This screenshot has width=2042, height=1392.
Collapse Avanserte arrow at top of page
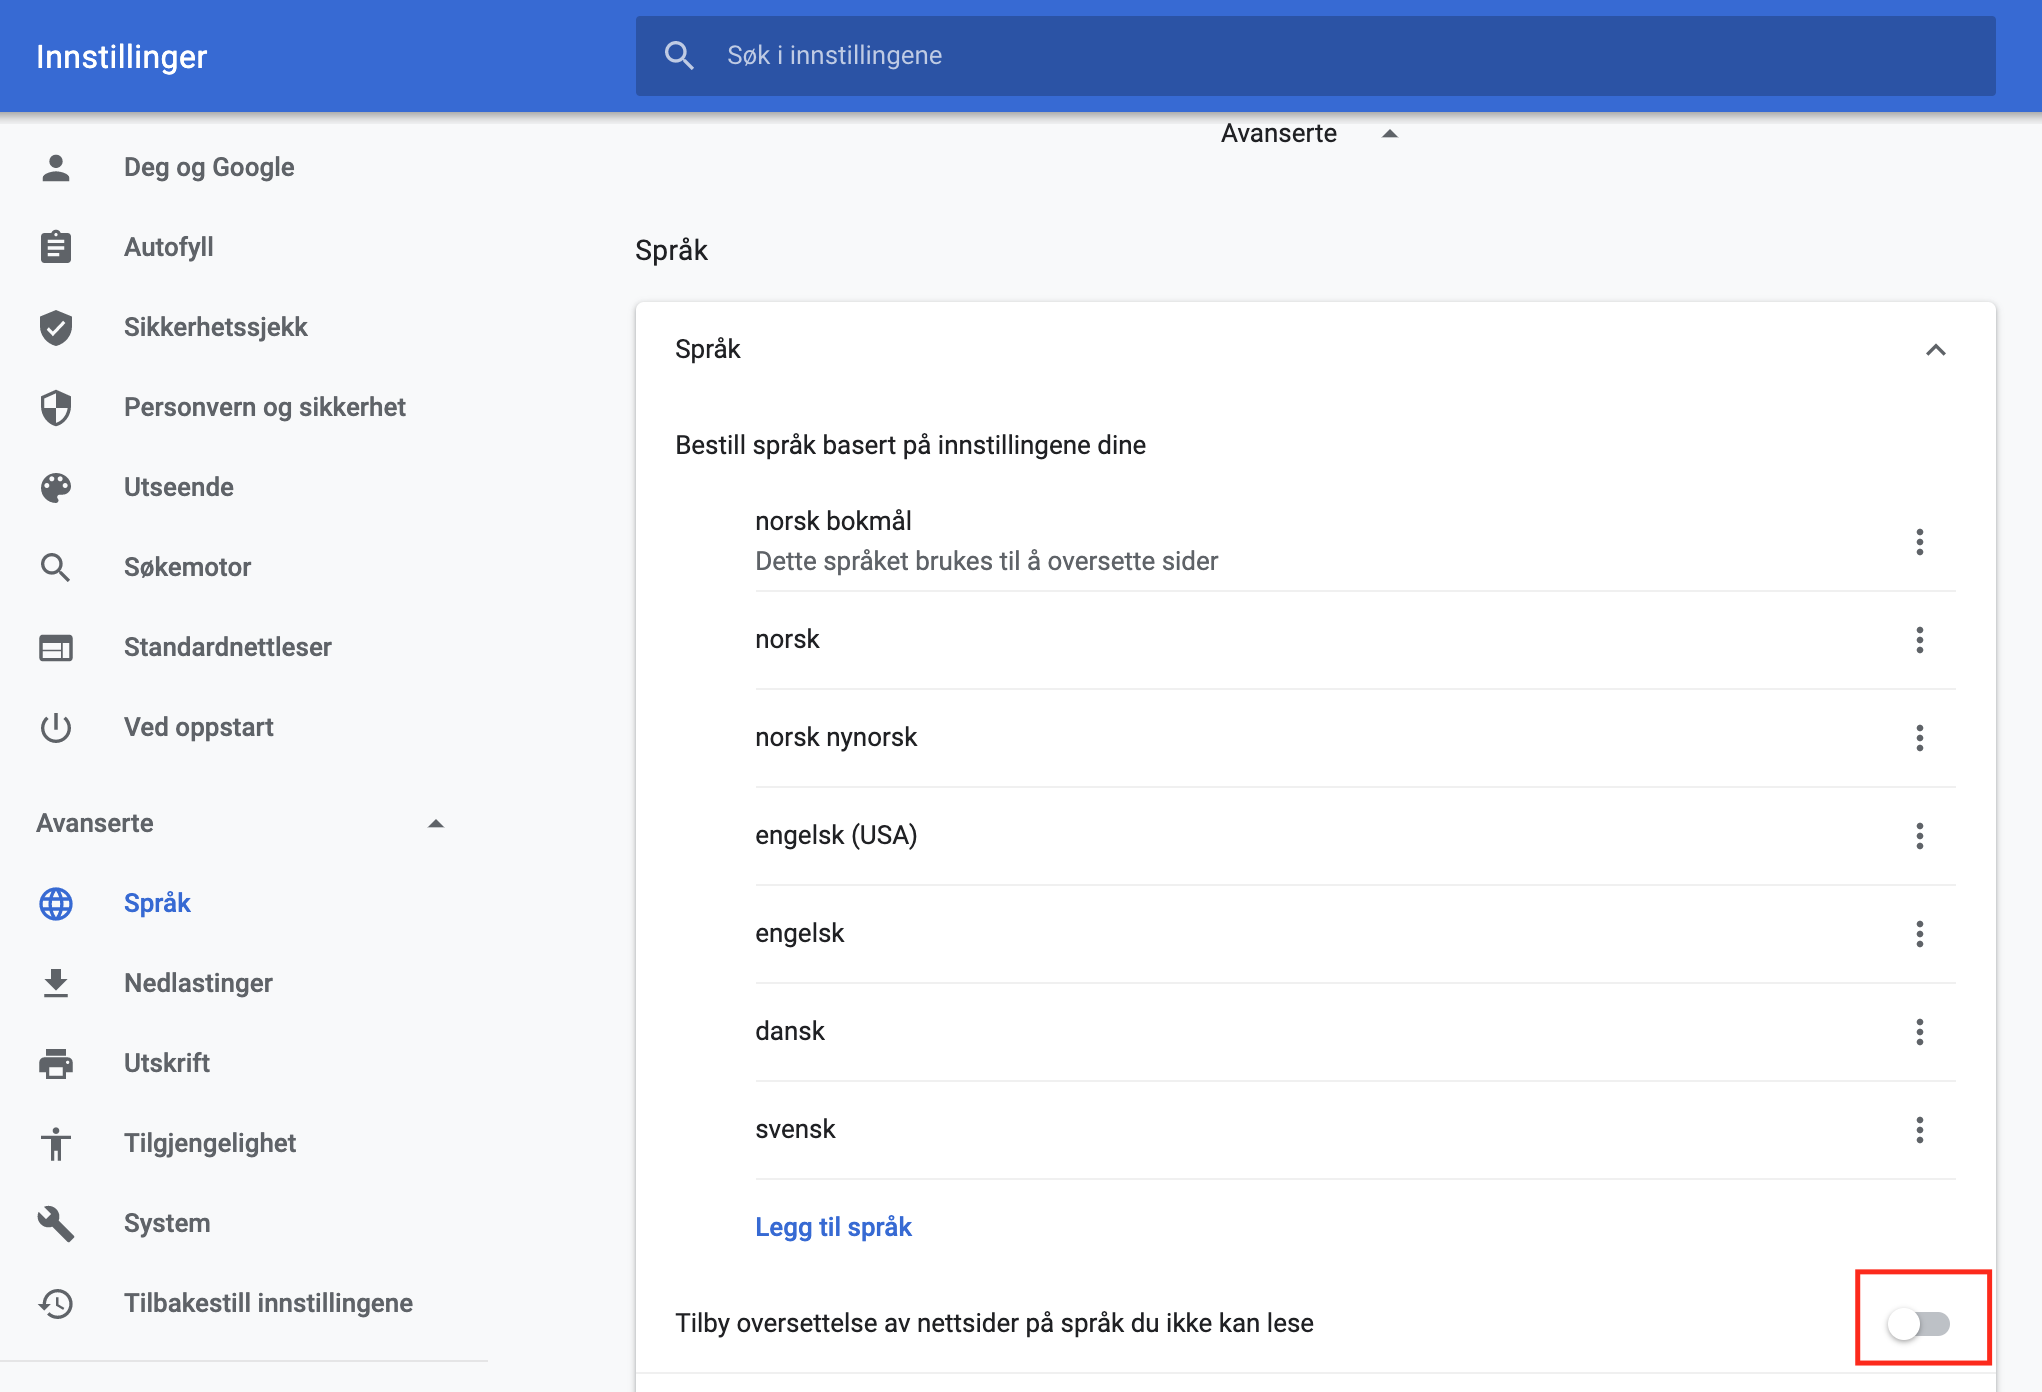click(x=1389, y=134)
